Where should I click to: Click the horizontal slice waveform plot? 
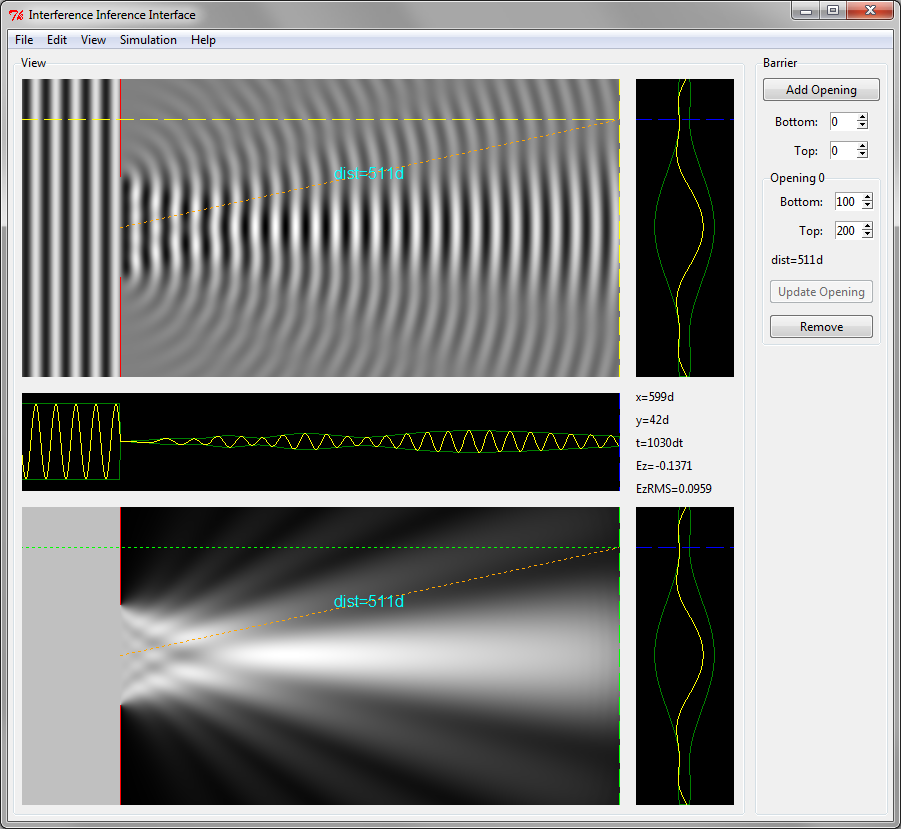[321, 442]
